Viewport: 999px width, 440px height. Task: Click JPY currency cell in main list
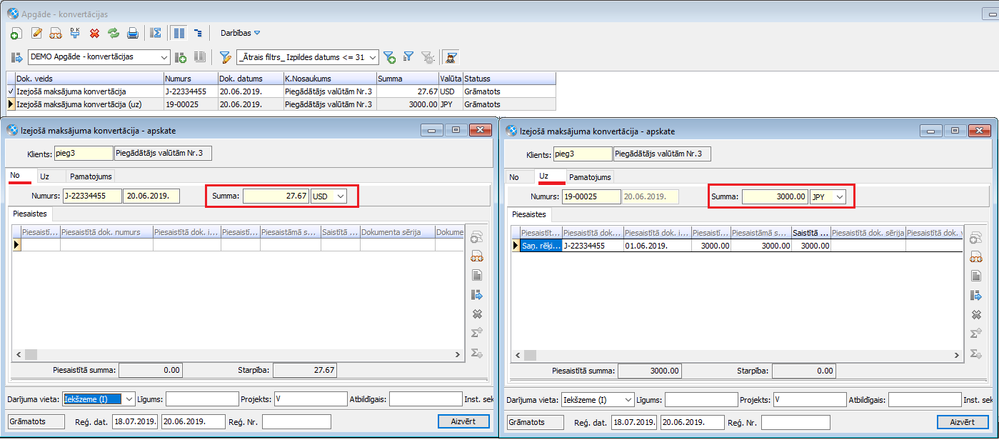[x=450, y=103]
